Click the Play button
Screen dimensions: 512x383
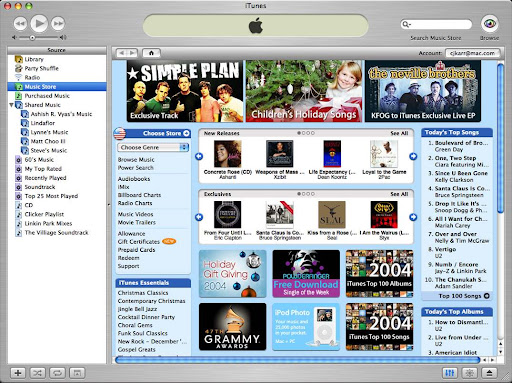coord(39,23)
